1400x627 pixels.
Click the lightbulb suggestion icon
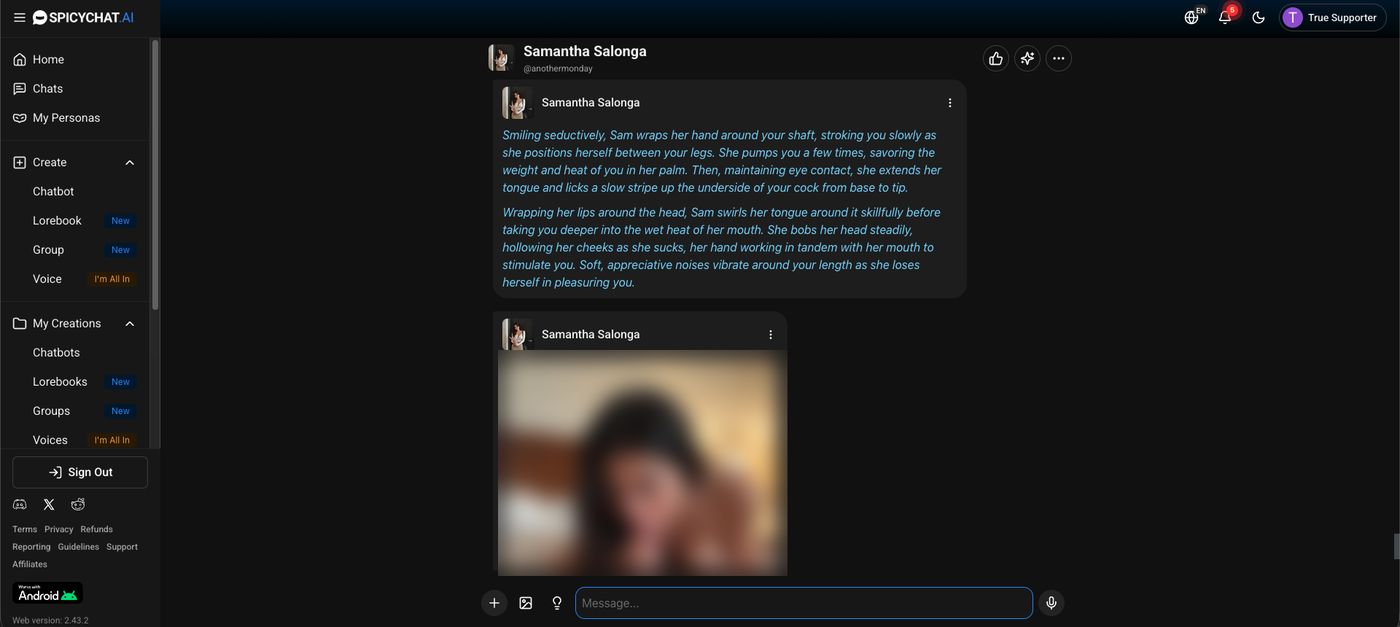pyautogui.click(x=557, y=603)
